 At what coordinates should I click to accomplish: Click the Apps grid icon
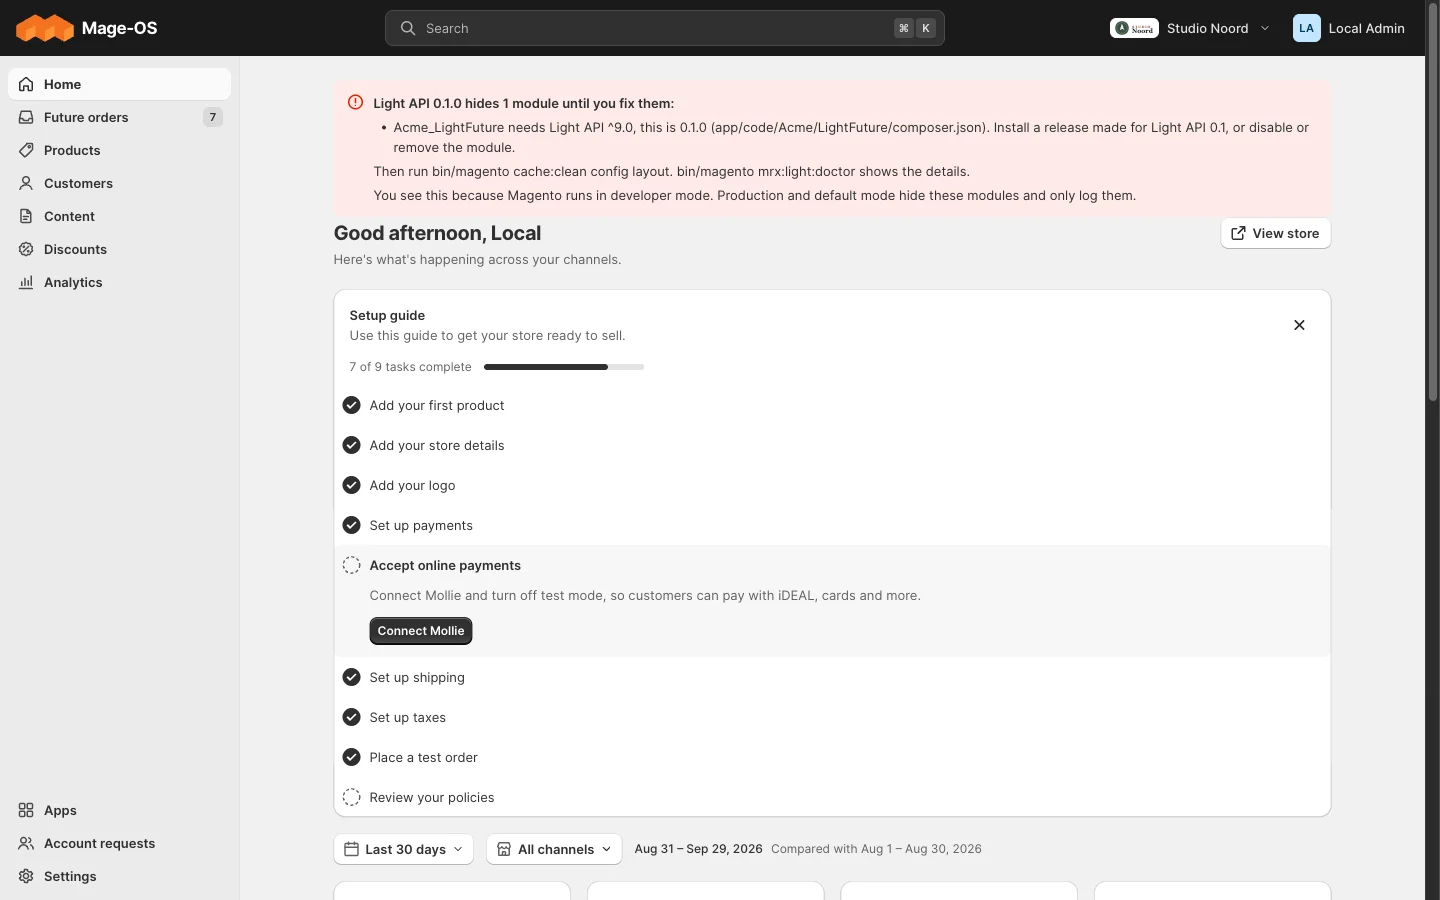pos(26,810)
